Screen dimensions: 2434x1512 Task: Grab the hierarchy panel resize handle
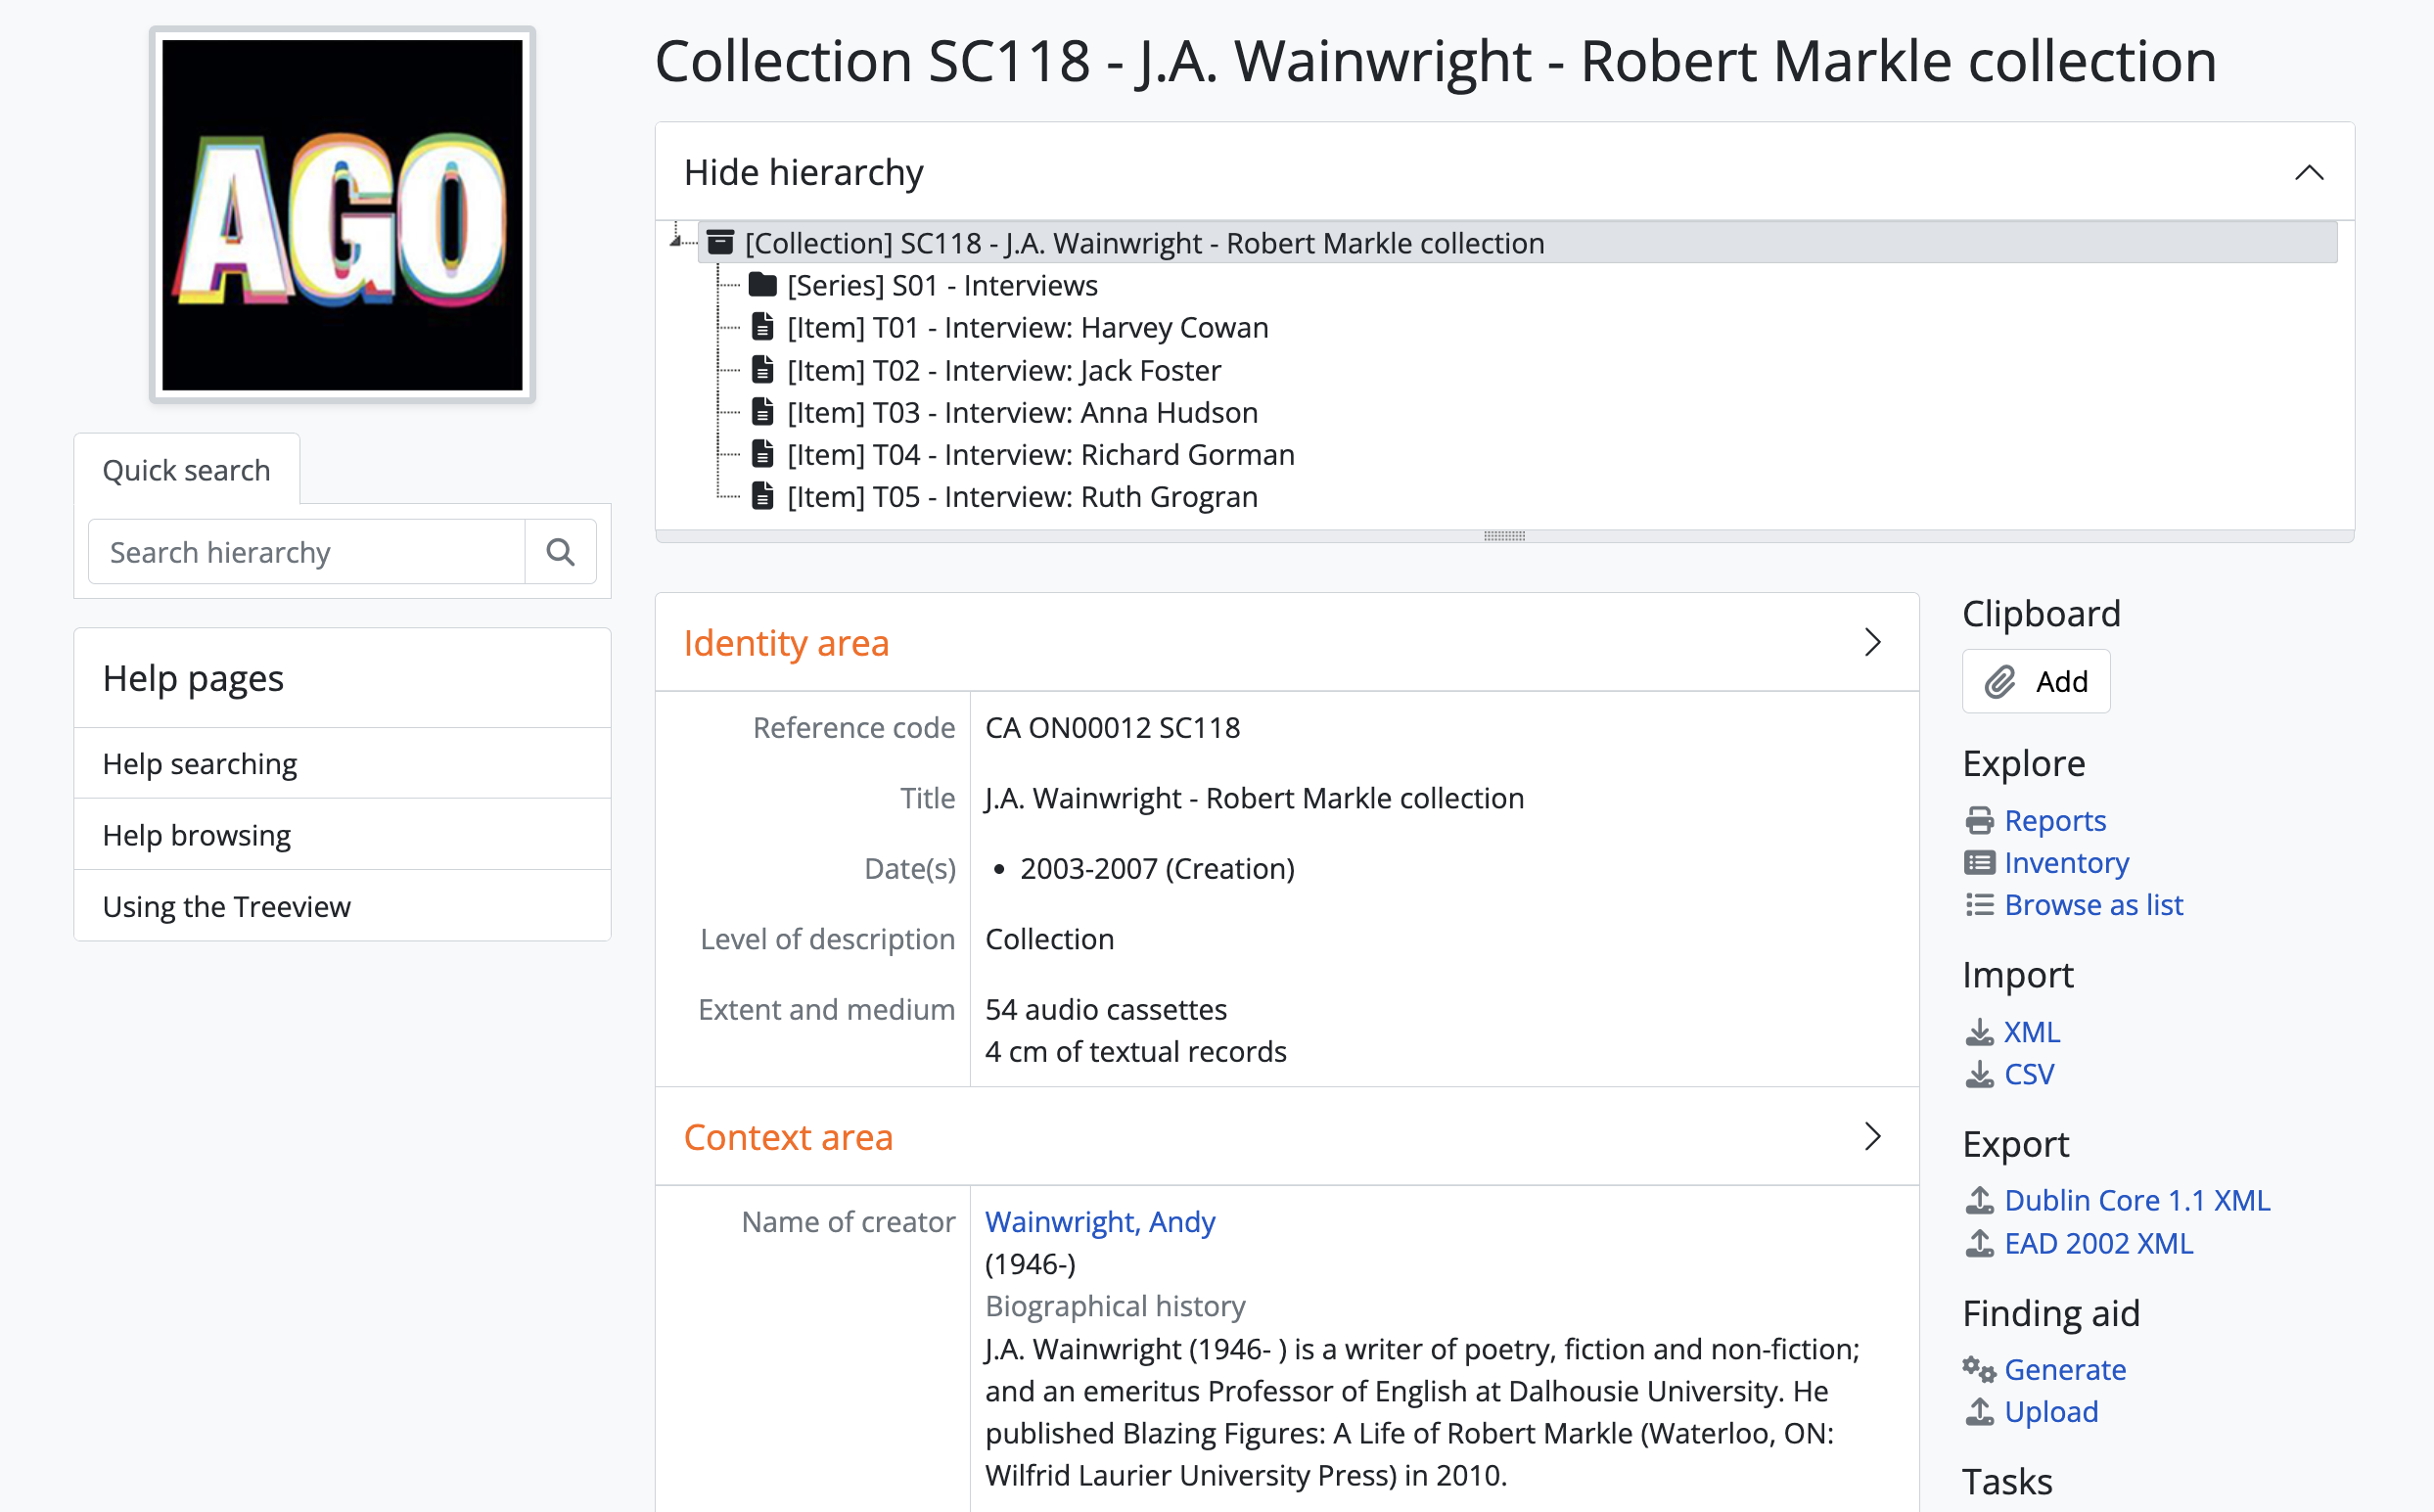pos(1503,536)
